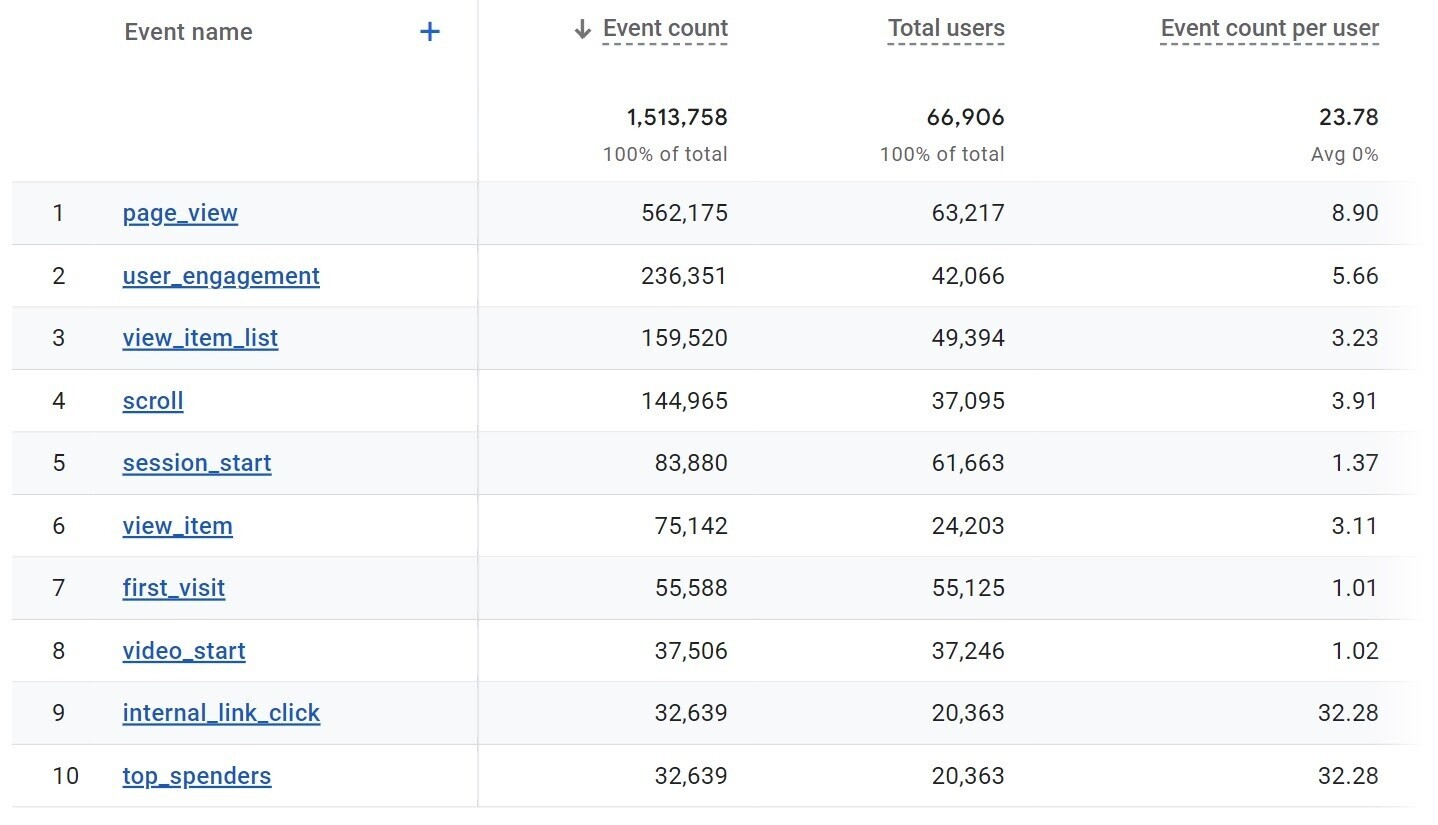Open the scroll event report

[x=152, y=401]
